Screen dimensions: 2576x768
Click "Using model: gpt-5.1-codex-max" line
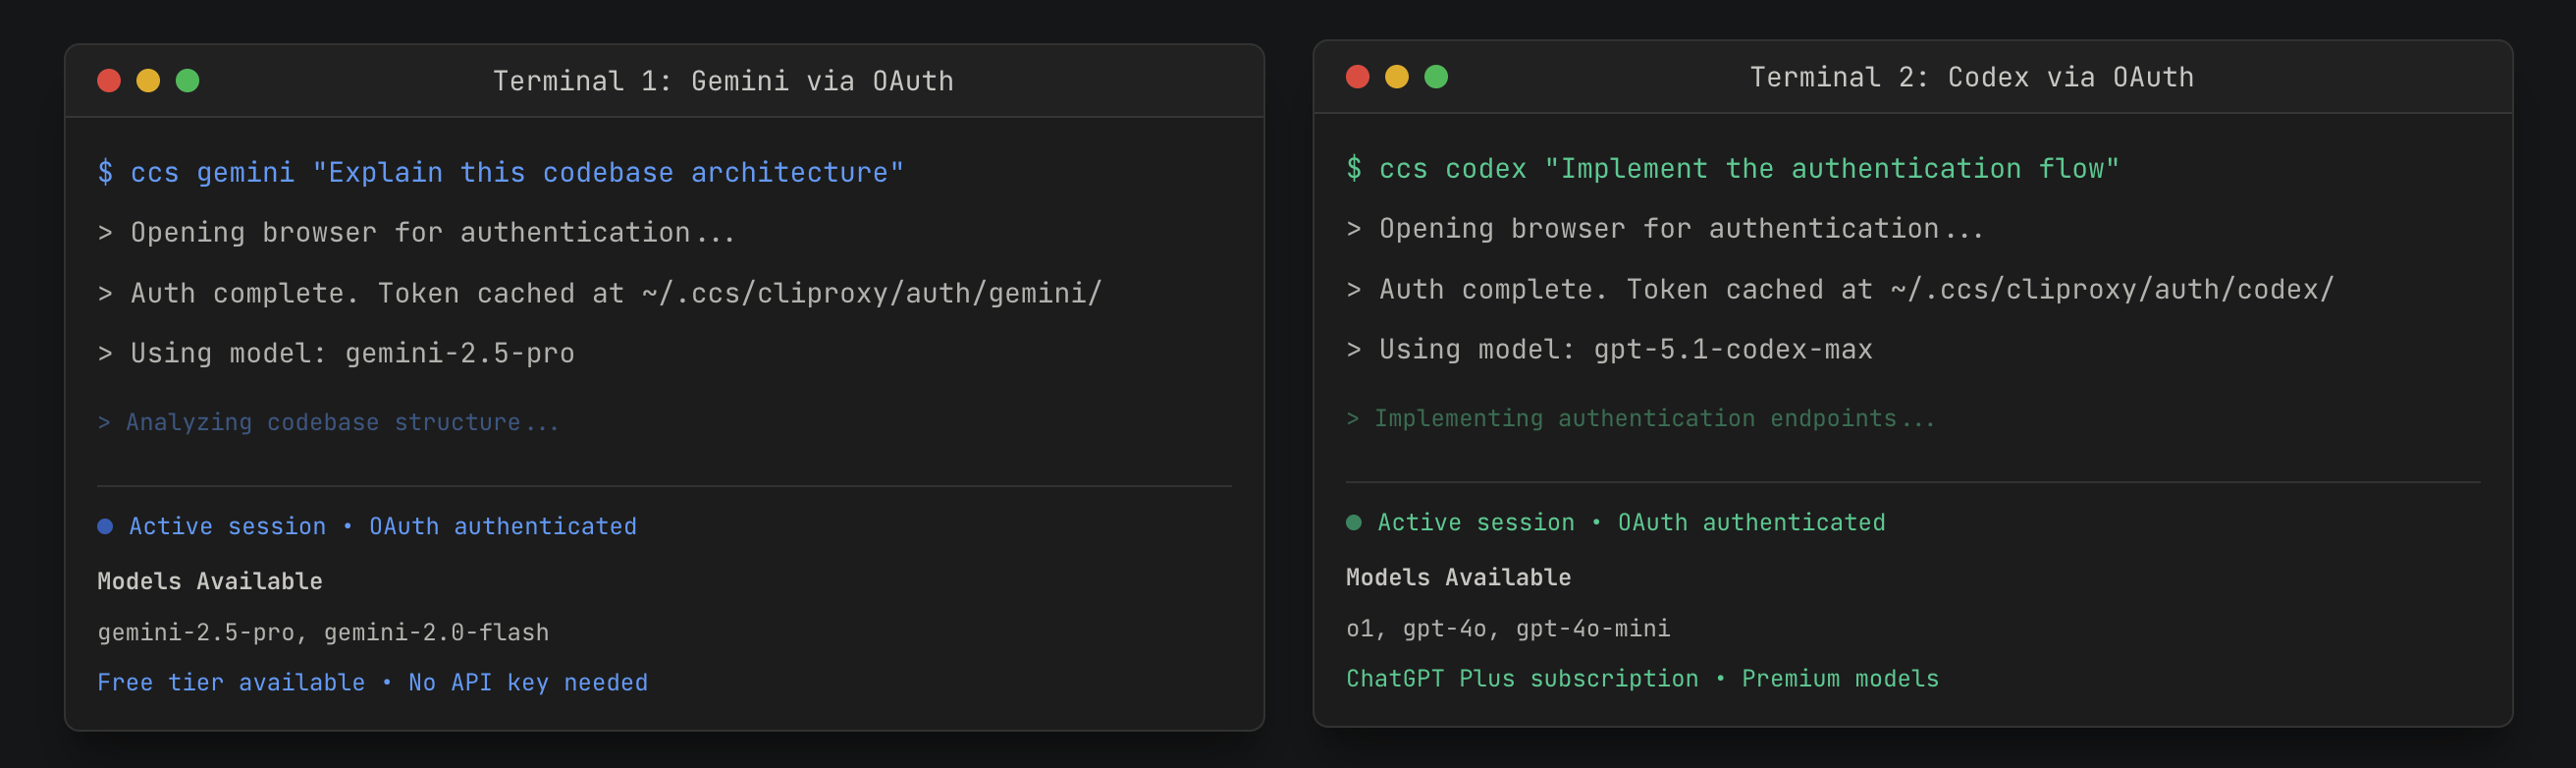tap(1609, 349)
